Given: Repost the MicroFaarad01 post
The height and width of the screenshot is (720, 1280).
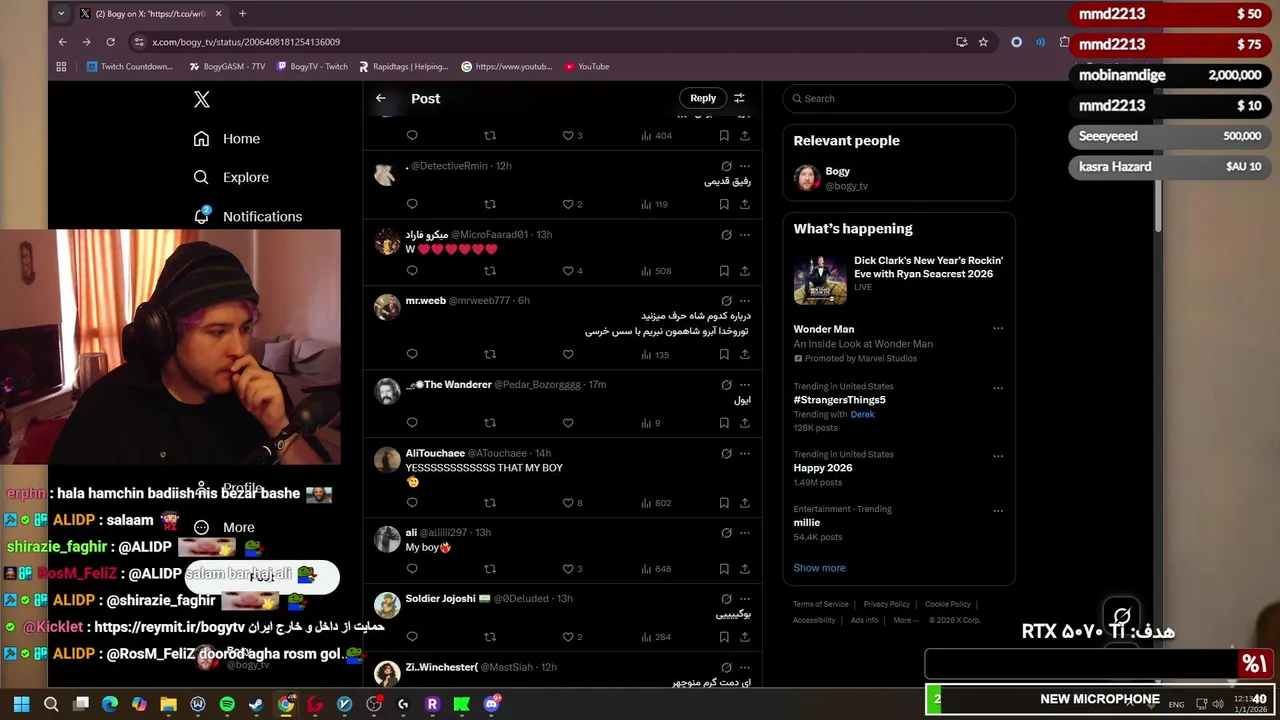Looking at the screenshot, I should click(x=490, y=270).
